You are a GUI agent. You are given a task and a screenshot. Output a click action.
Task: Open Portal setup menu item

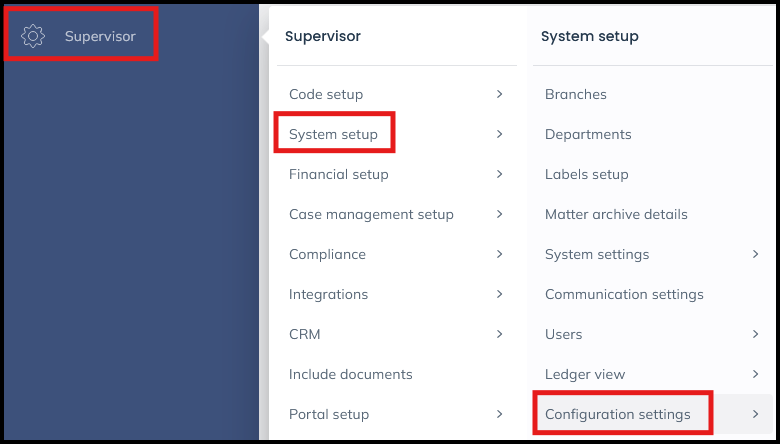pyautogui.click(x=329, y=414)
